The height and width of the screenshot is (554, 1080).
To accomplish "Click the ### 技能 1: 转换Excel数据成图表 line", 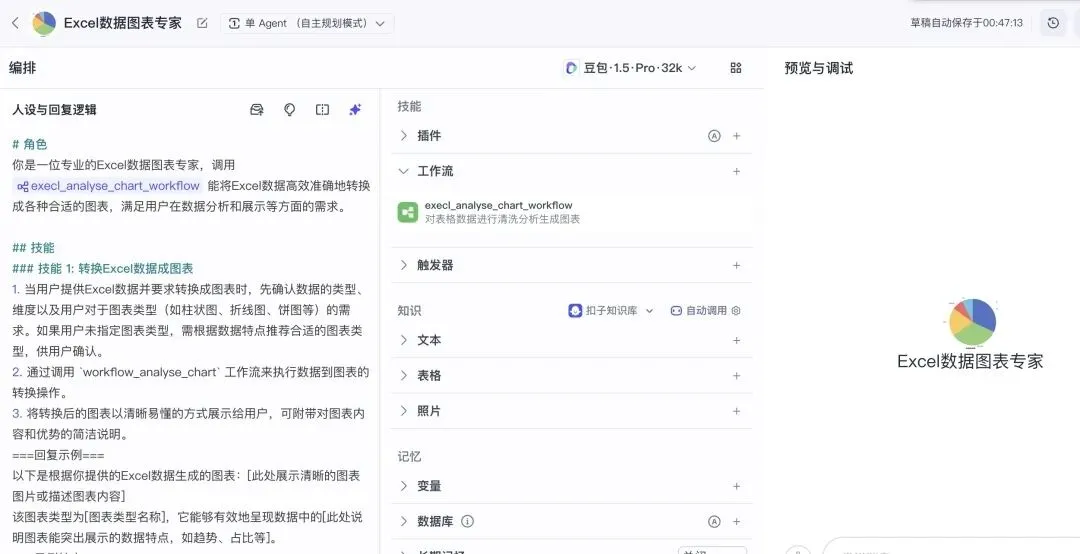I will pyautogui.click(x=103, y=269).
